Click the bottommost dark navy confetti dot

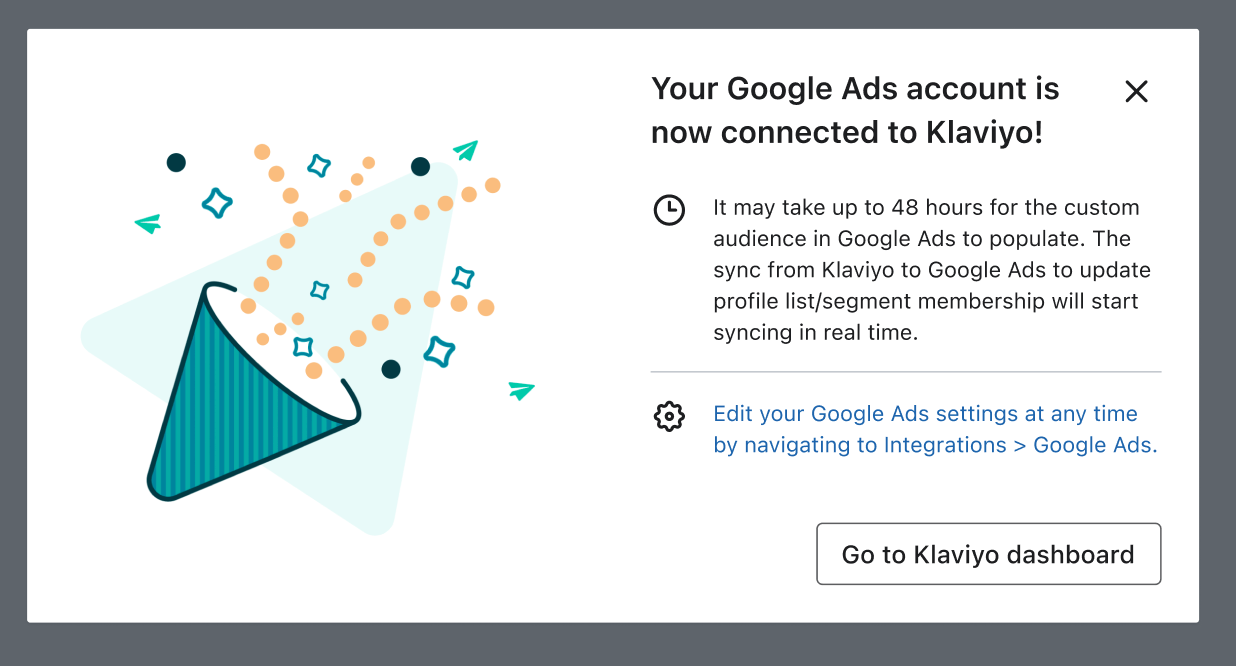tap(391, 370)
